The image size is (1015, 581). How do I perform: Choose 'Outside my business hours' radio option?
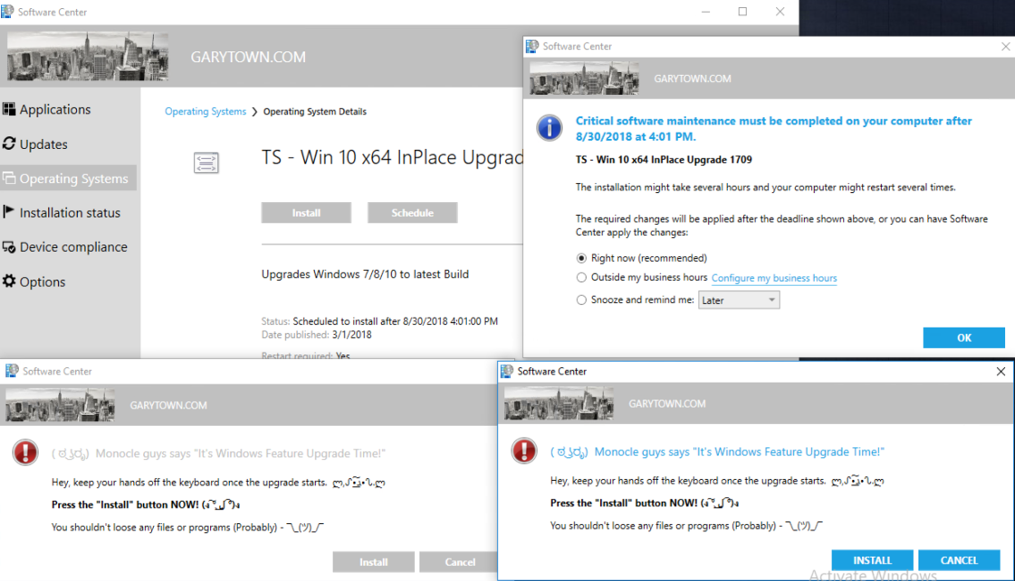(582, 278)
